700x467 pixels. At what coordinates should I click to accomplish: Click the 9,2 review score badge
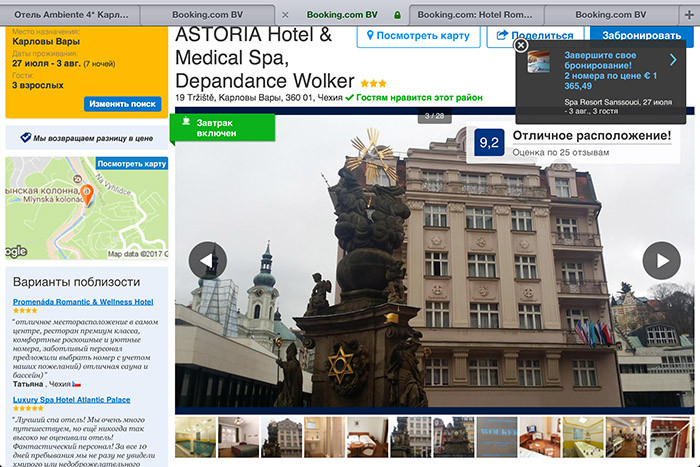click(489, 142)
